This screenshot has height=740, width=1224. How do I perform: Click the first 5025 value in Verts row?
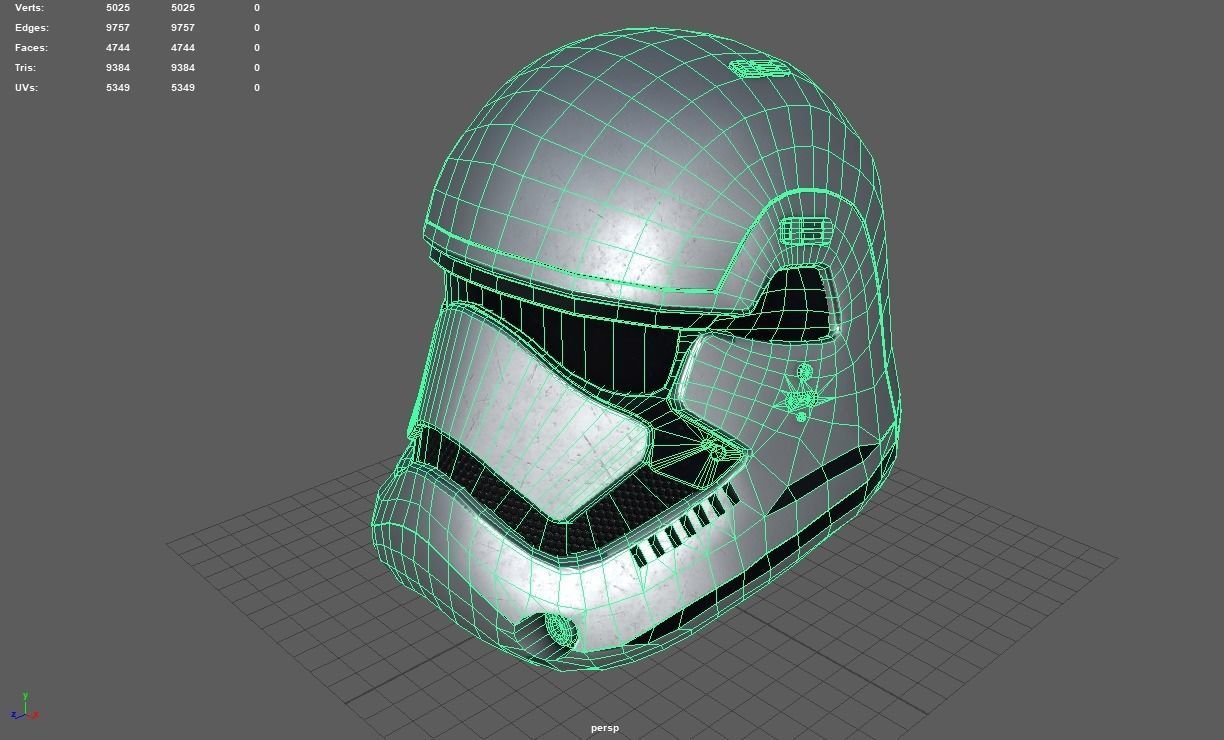pyautogui.click(x=118, y=8)
